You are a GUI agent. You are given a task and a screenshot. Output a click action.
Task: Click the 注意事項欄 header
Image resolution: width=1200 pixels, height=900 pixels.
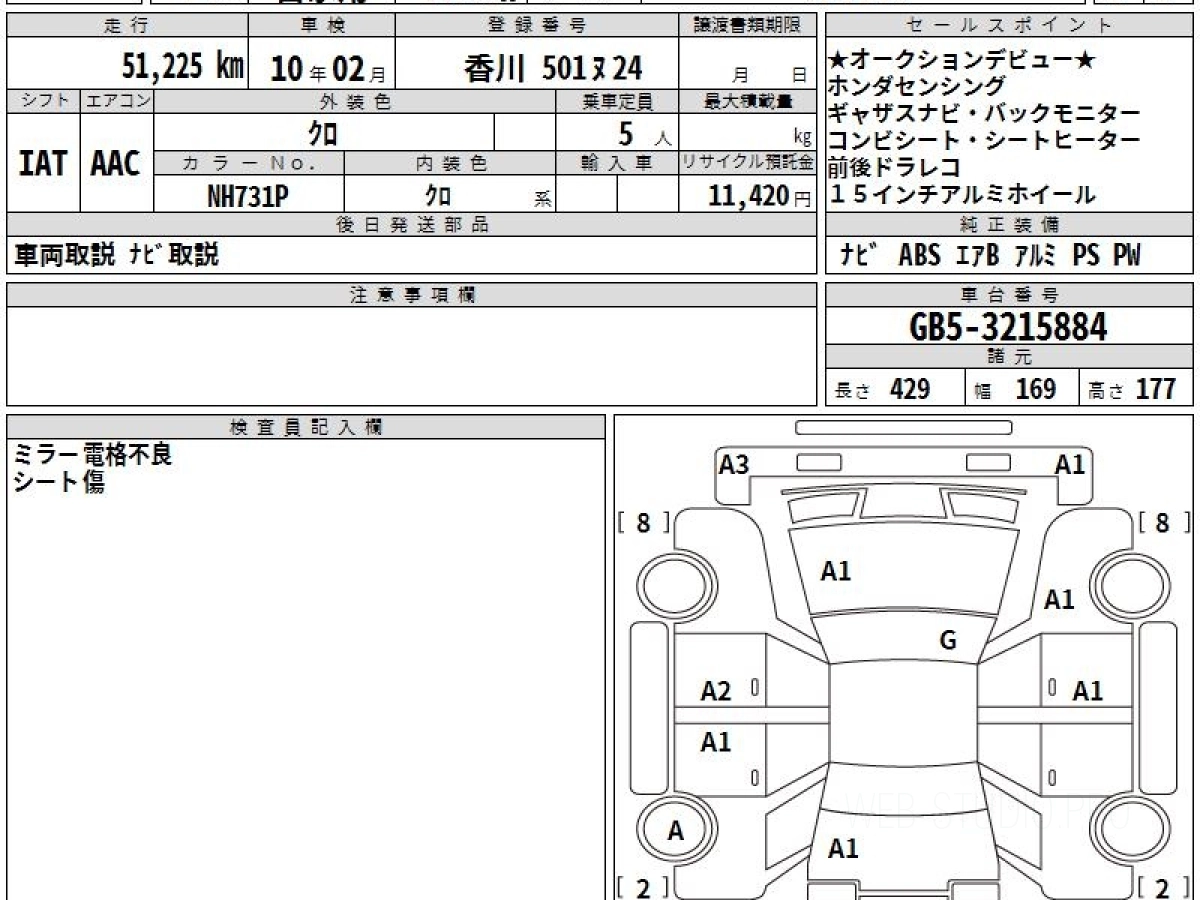pyautogui.click(x=412, y=295)
